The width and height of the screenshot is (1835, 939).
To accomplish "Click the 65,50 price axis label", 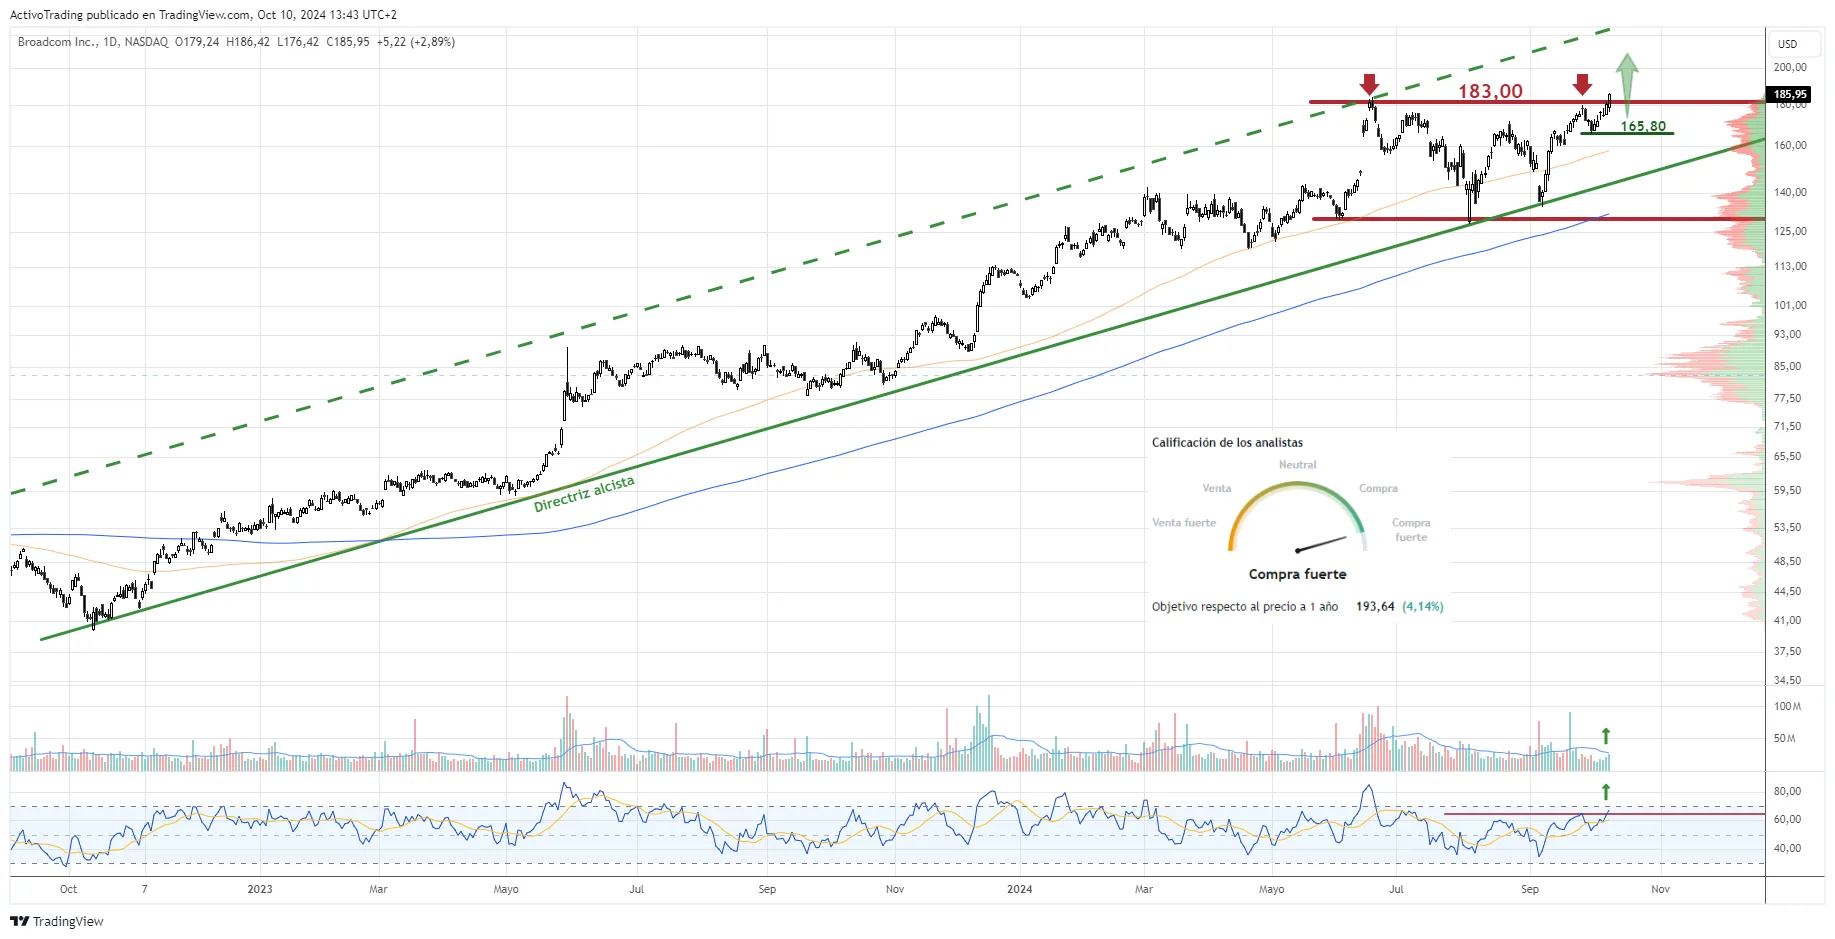I will 1787,456.
